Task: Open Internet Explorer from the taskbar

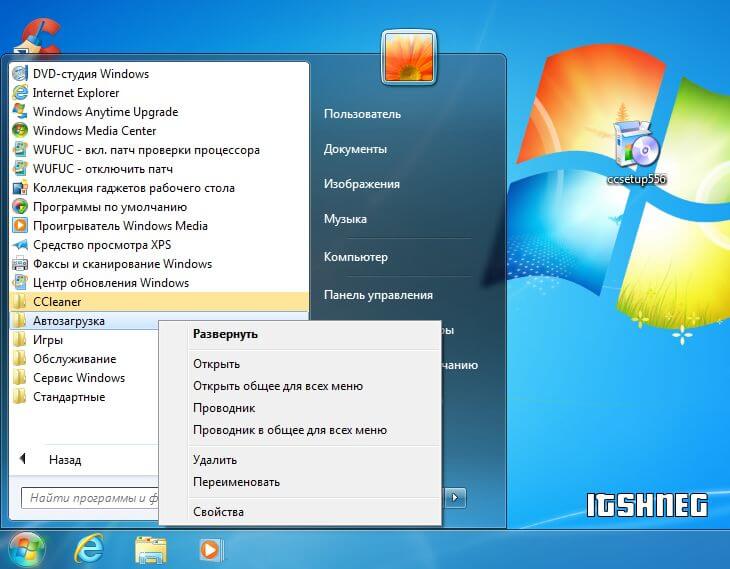Action: pyautogui.click(x=88, y=549)
